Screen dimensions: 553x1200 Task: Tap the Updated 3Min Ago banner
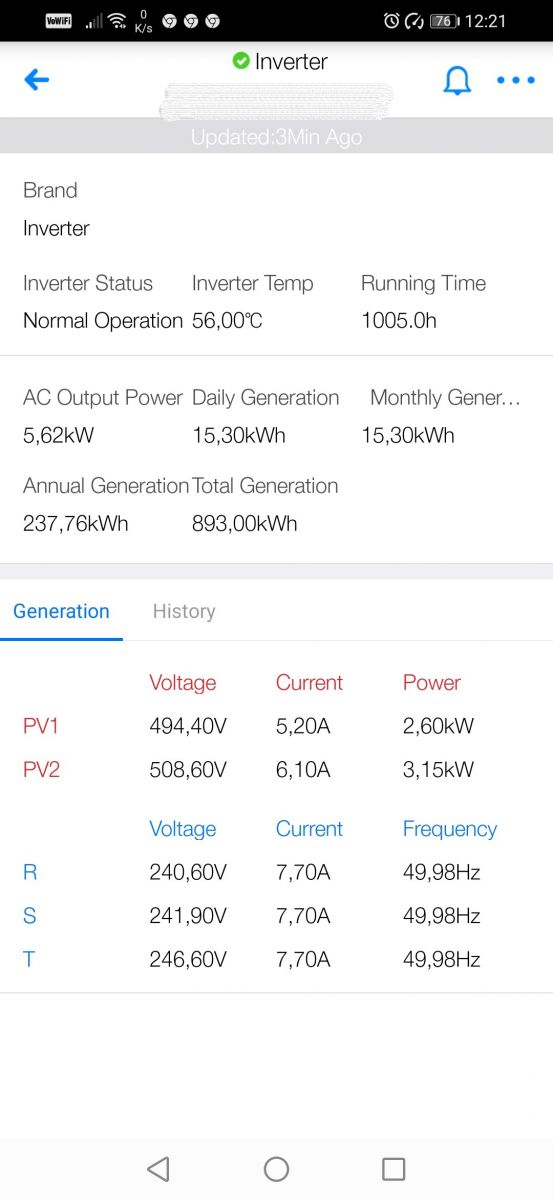click(276, 137)
